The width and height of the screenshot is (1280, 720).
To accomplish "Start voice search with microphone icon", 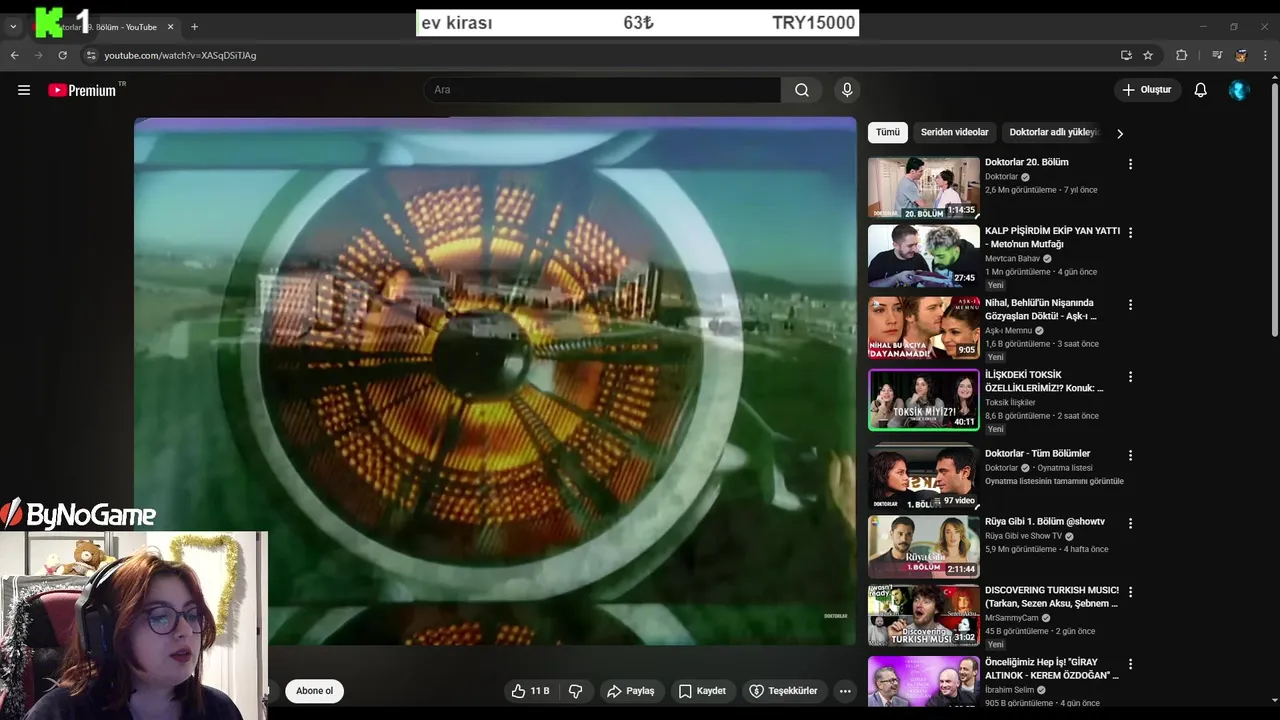I will click(x=847, y=90).
